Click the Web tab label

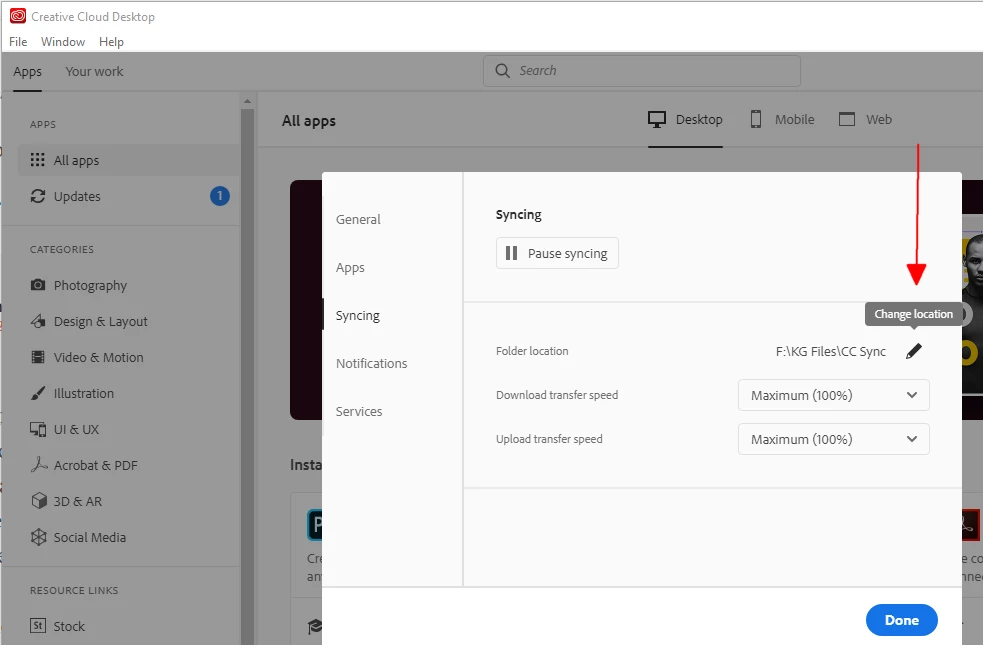point(879,120)
